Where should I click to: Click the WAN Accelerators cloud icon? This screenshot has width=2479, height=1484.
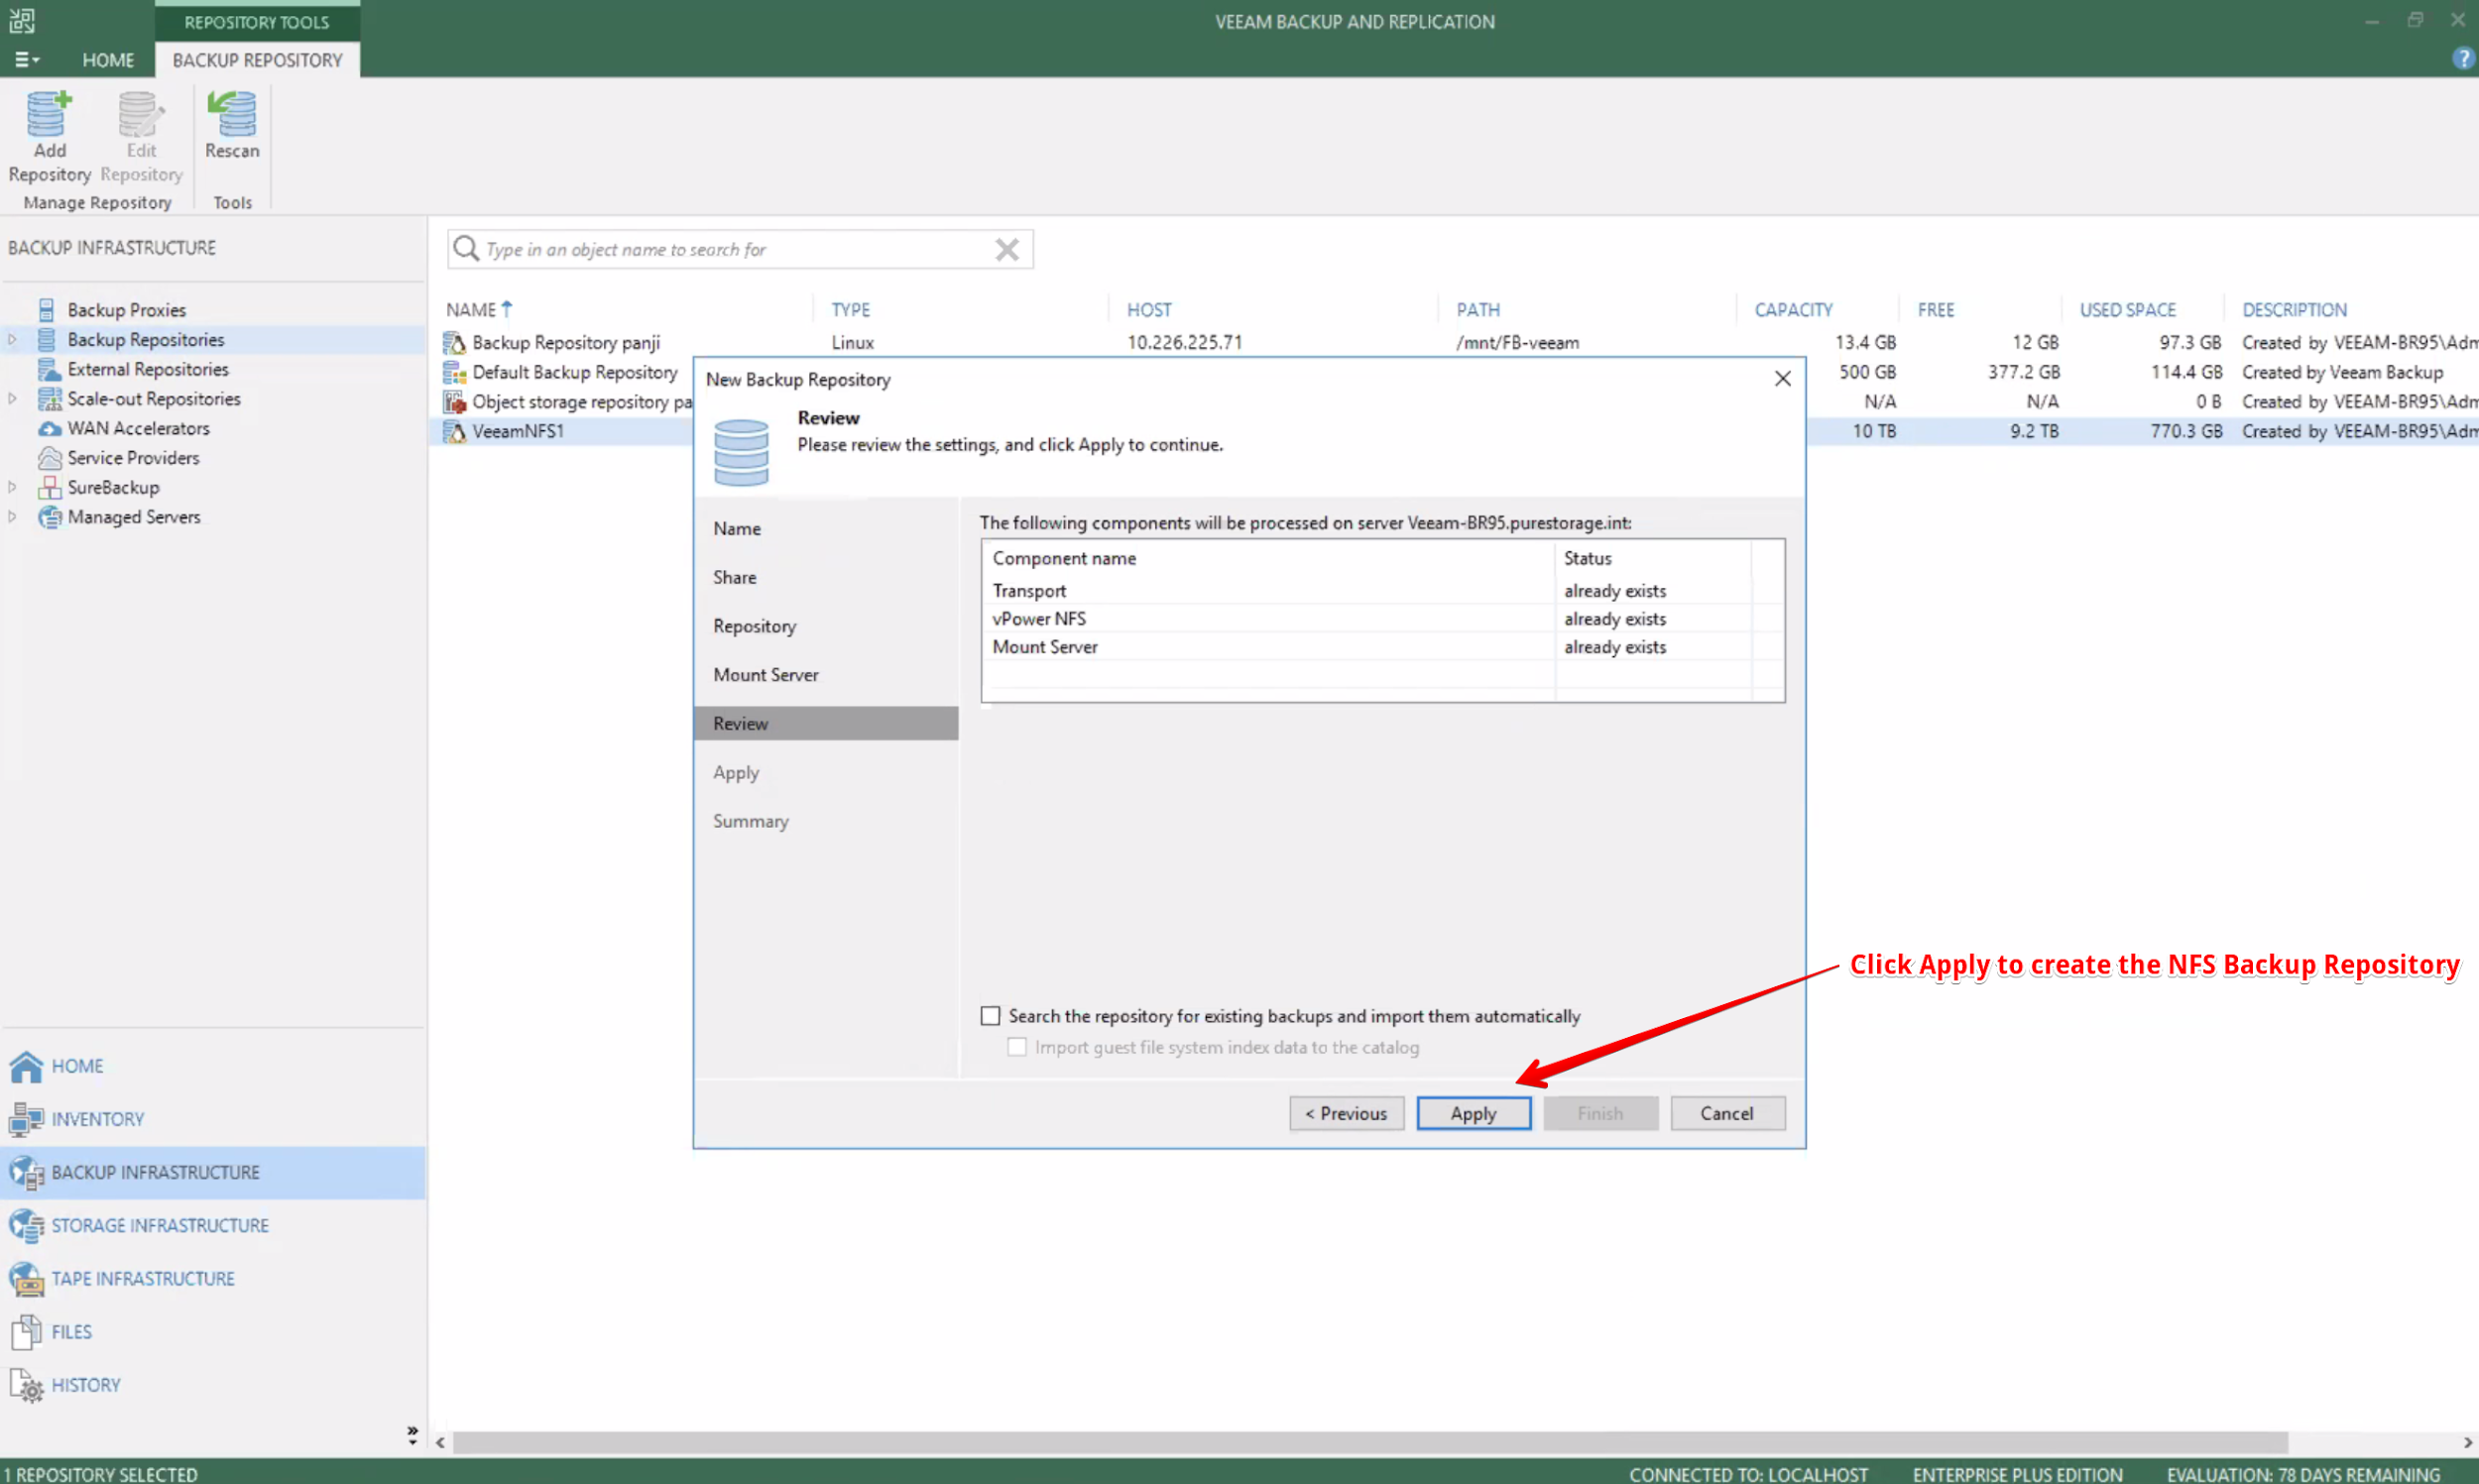pos(49,428)
